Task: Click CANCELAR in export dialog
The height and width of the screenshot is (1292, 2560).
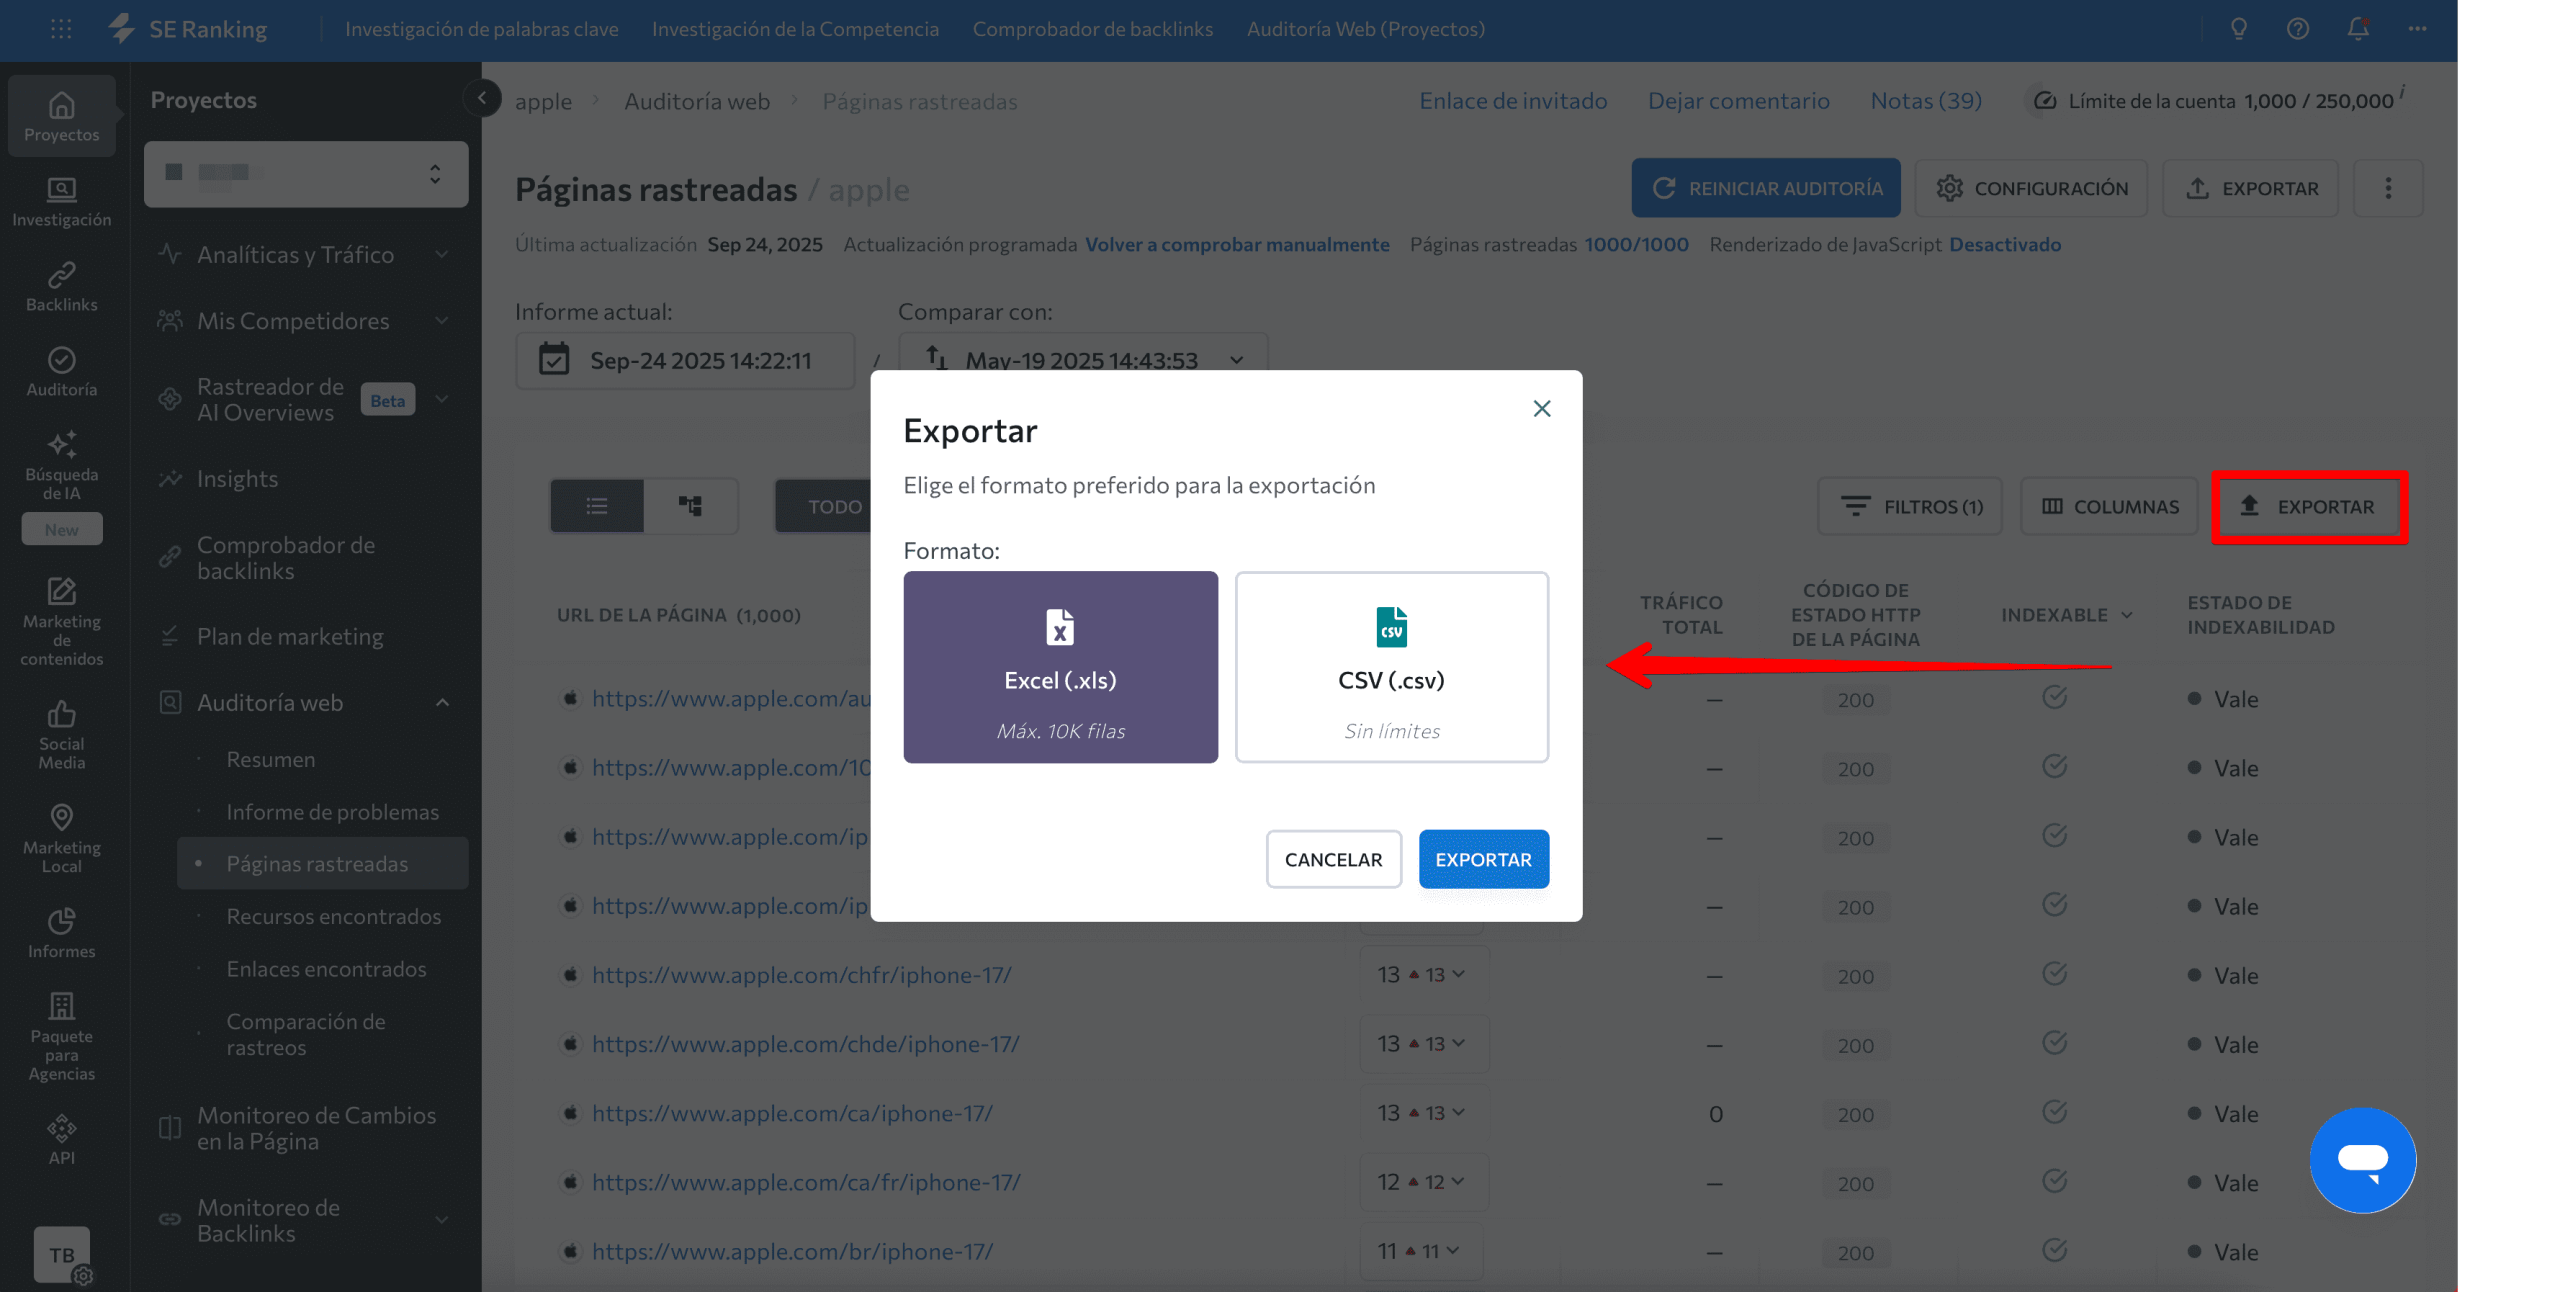Action: pyautogui.click(x=1334, y=859)
